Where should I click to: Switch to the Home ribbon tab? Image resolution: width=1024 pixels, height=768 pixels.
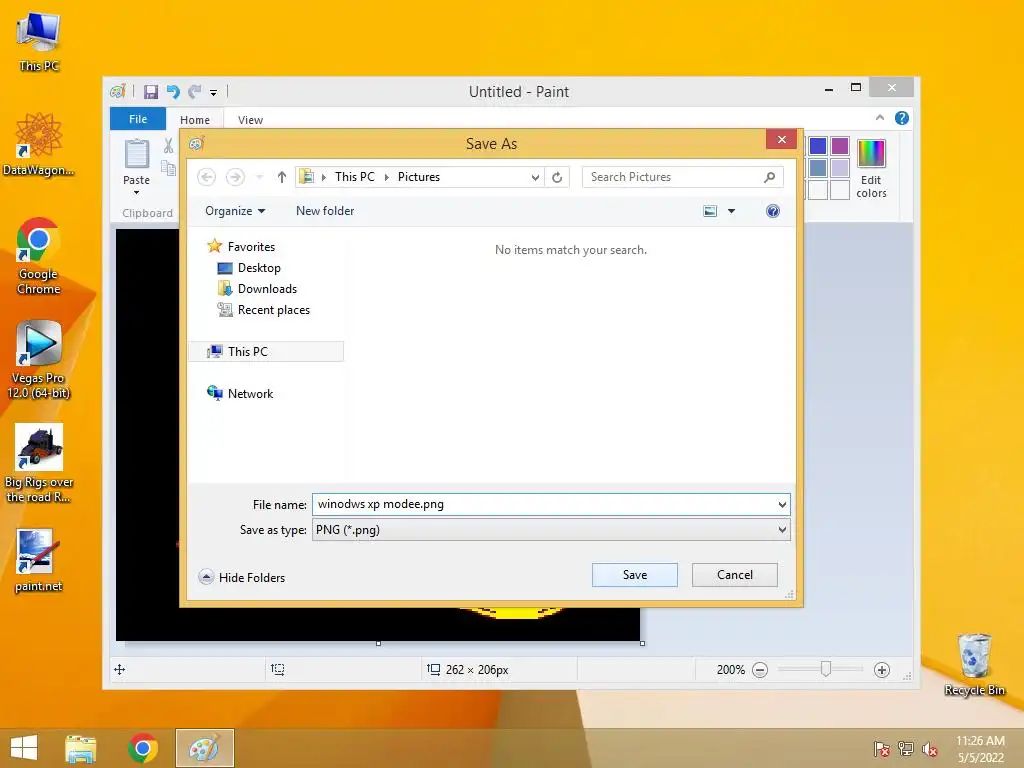point(195,120)
